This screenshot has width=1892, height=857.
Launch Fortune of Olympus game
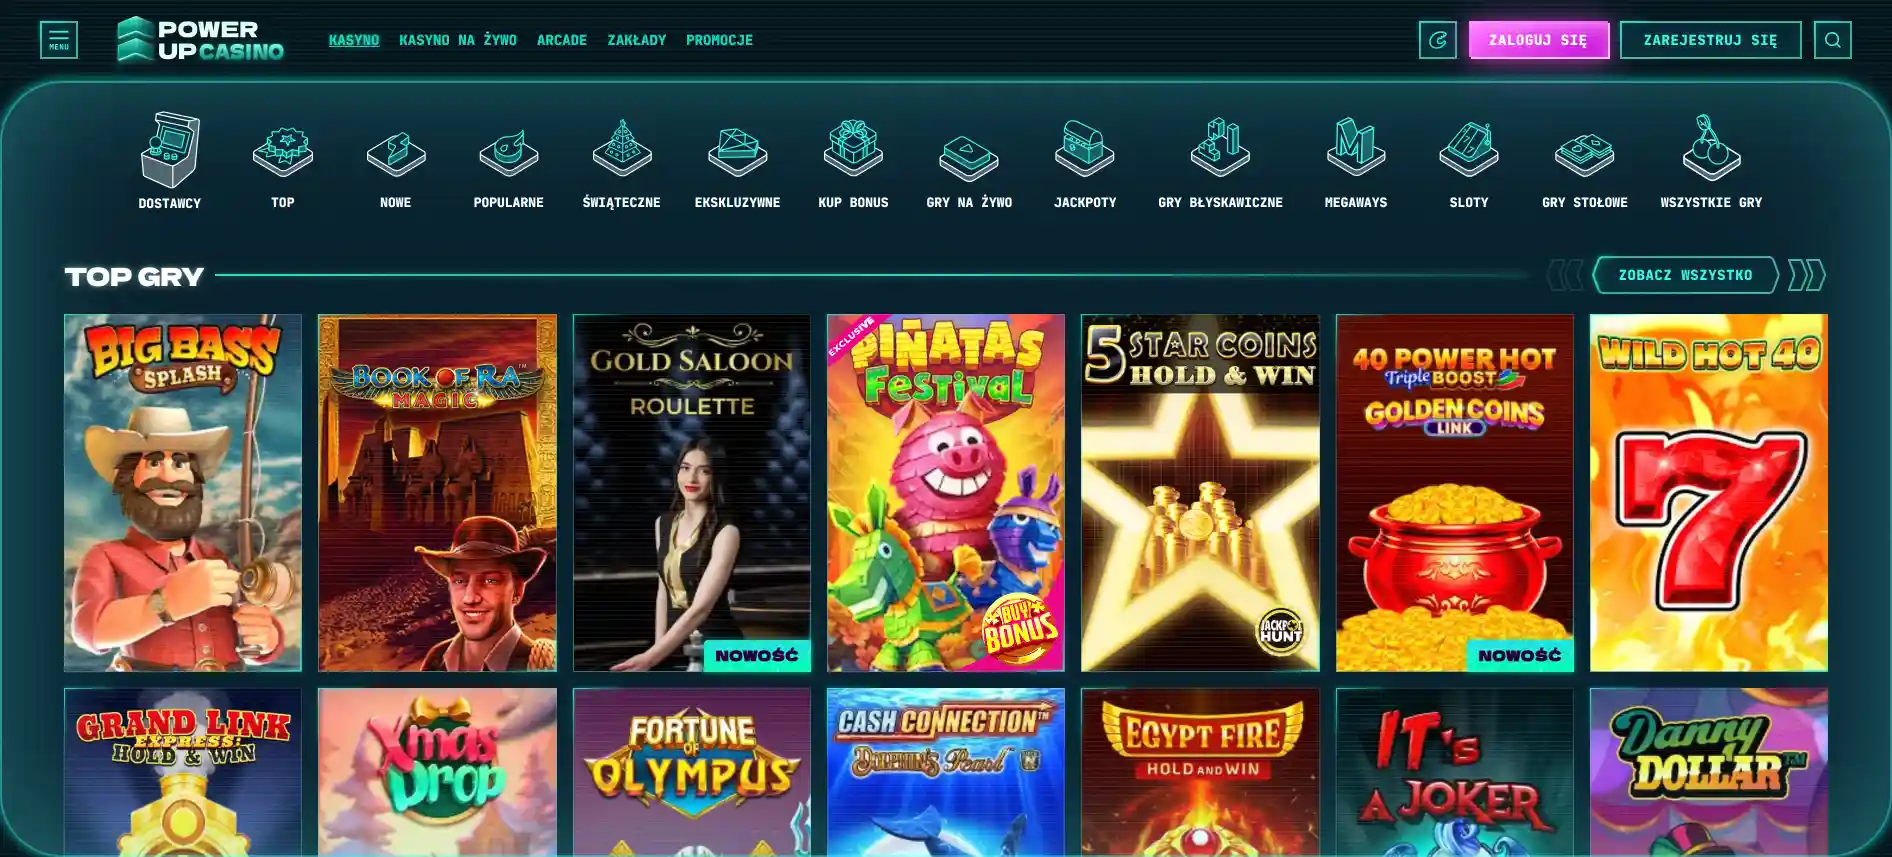pos(692,772)
